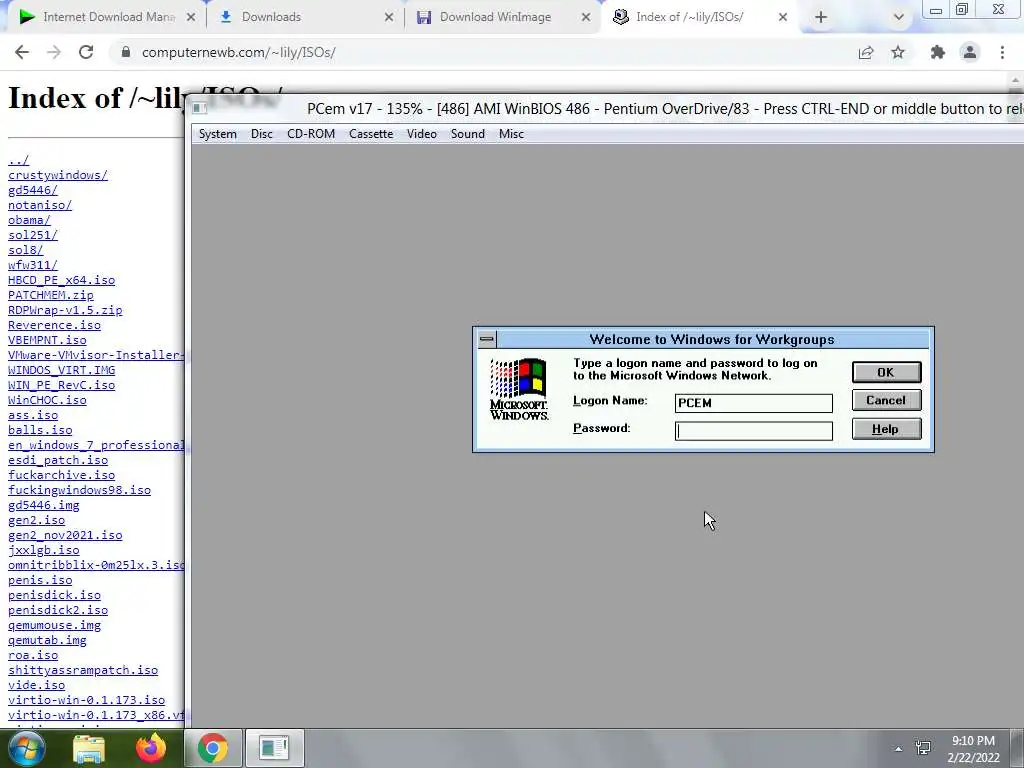1024x768 pixels.
Task: Open the wfw311/ folder link
Action: [x=33, y=265]
